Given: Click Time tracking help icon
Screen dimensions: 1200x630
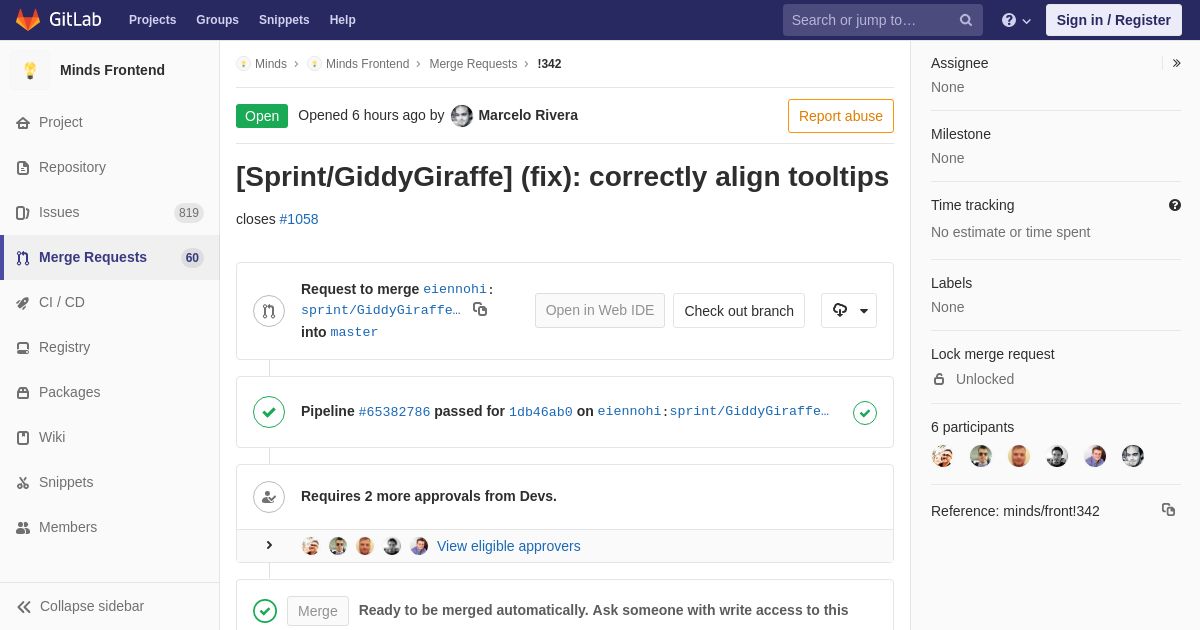Looking at the screenshot, I should pos(1175,205).
